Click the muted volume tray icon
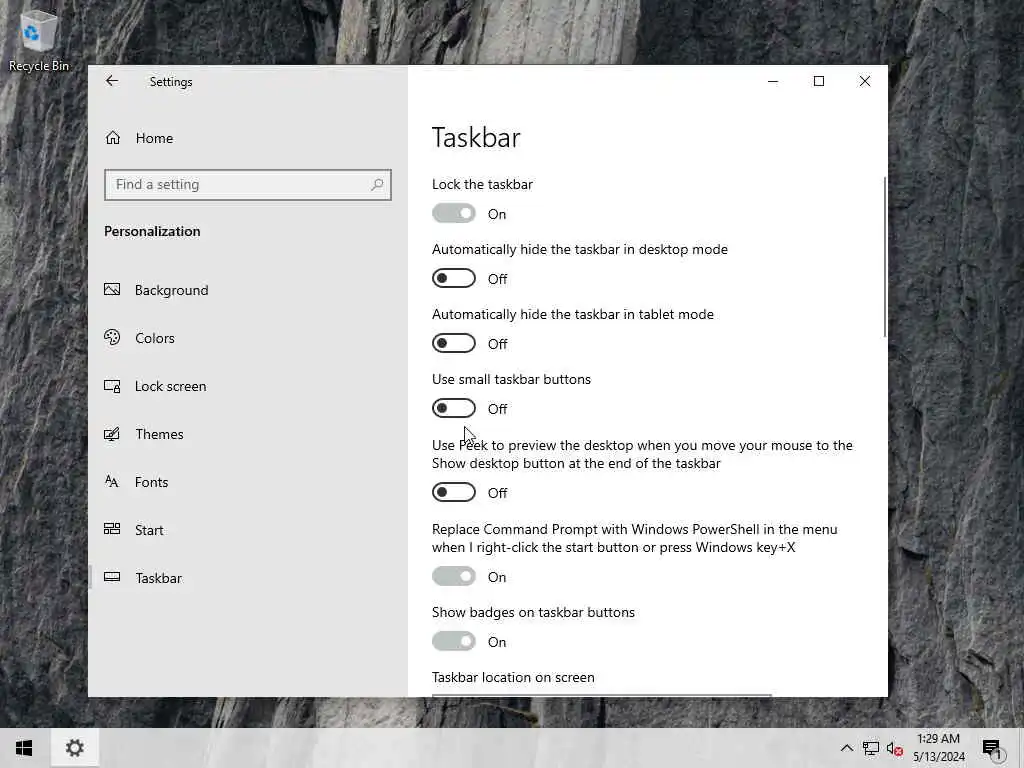The image size is (1024, 768). (894, 748)
